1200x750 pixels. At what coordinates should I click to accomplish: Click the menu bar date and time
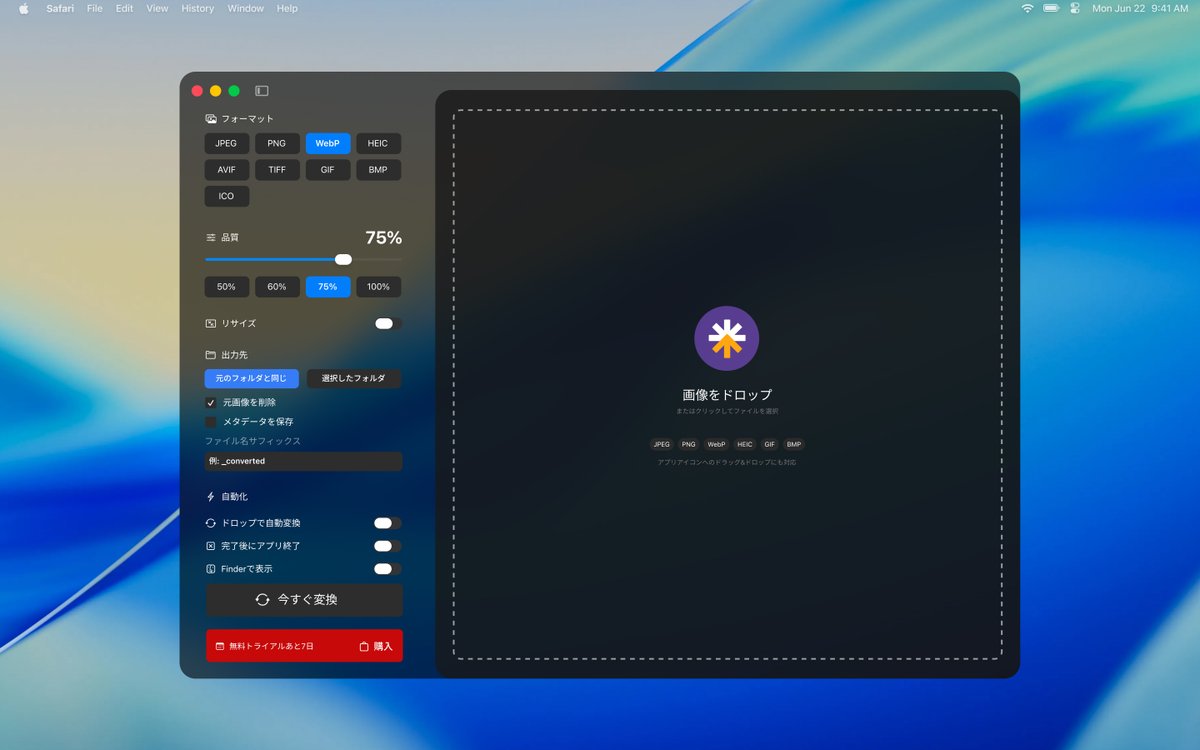(x=1140, y=8)
